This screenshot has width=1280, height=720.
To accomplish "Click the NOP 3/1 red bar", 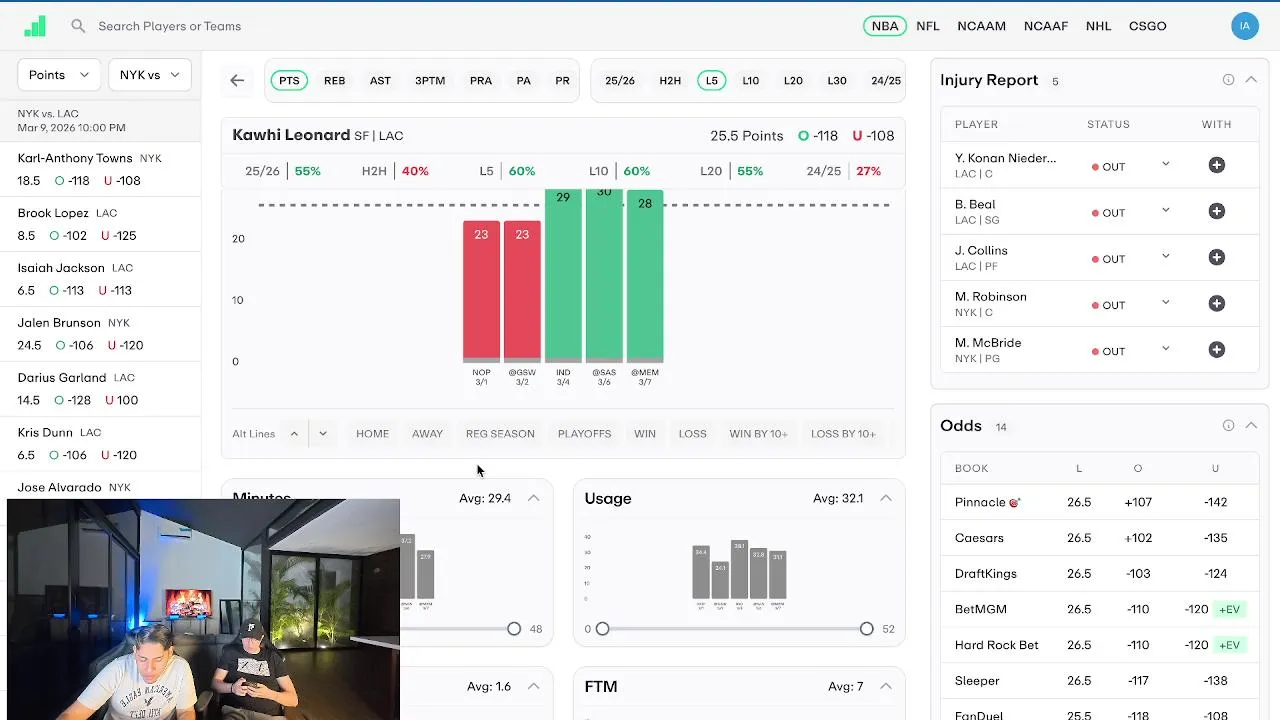I will 481,291.
